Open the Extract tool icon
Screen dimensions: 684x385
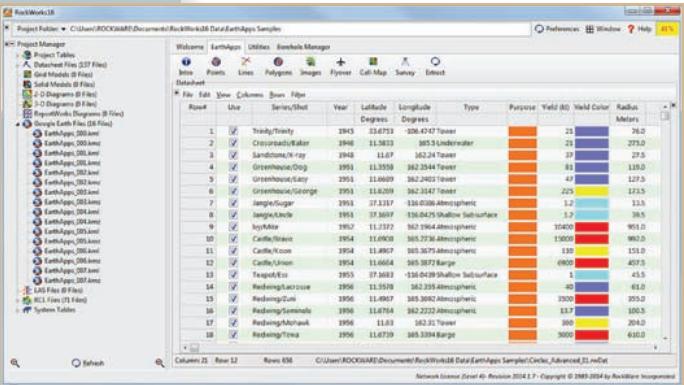pos(435,66)
